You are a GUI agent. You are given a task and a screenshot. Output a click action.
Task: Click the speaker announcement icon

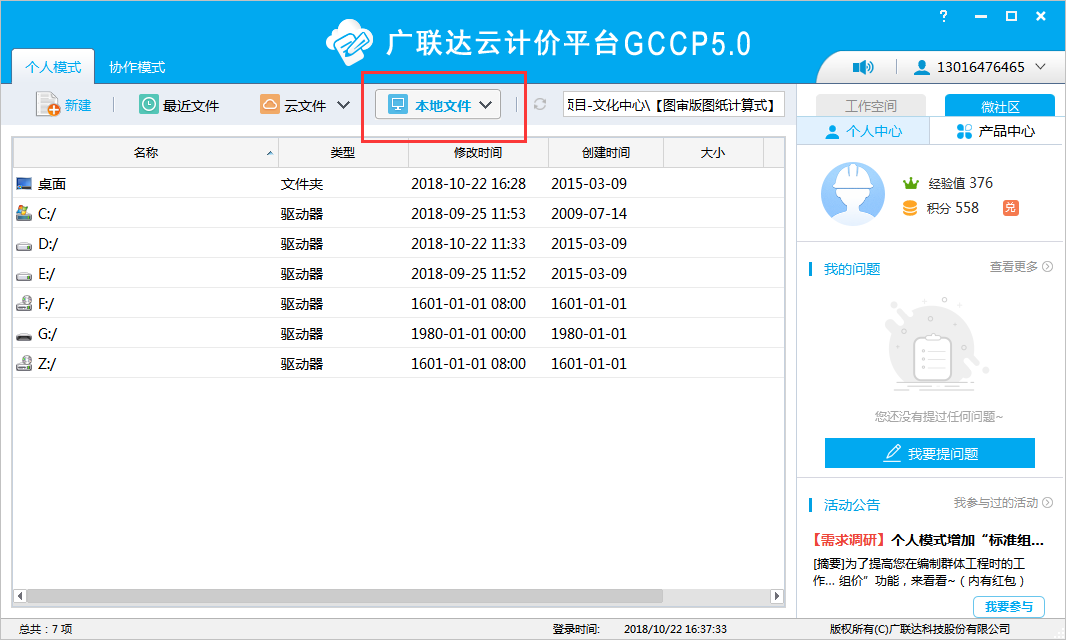pyautogui.click(x=863, y=67)
